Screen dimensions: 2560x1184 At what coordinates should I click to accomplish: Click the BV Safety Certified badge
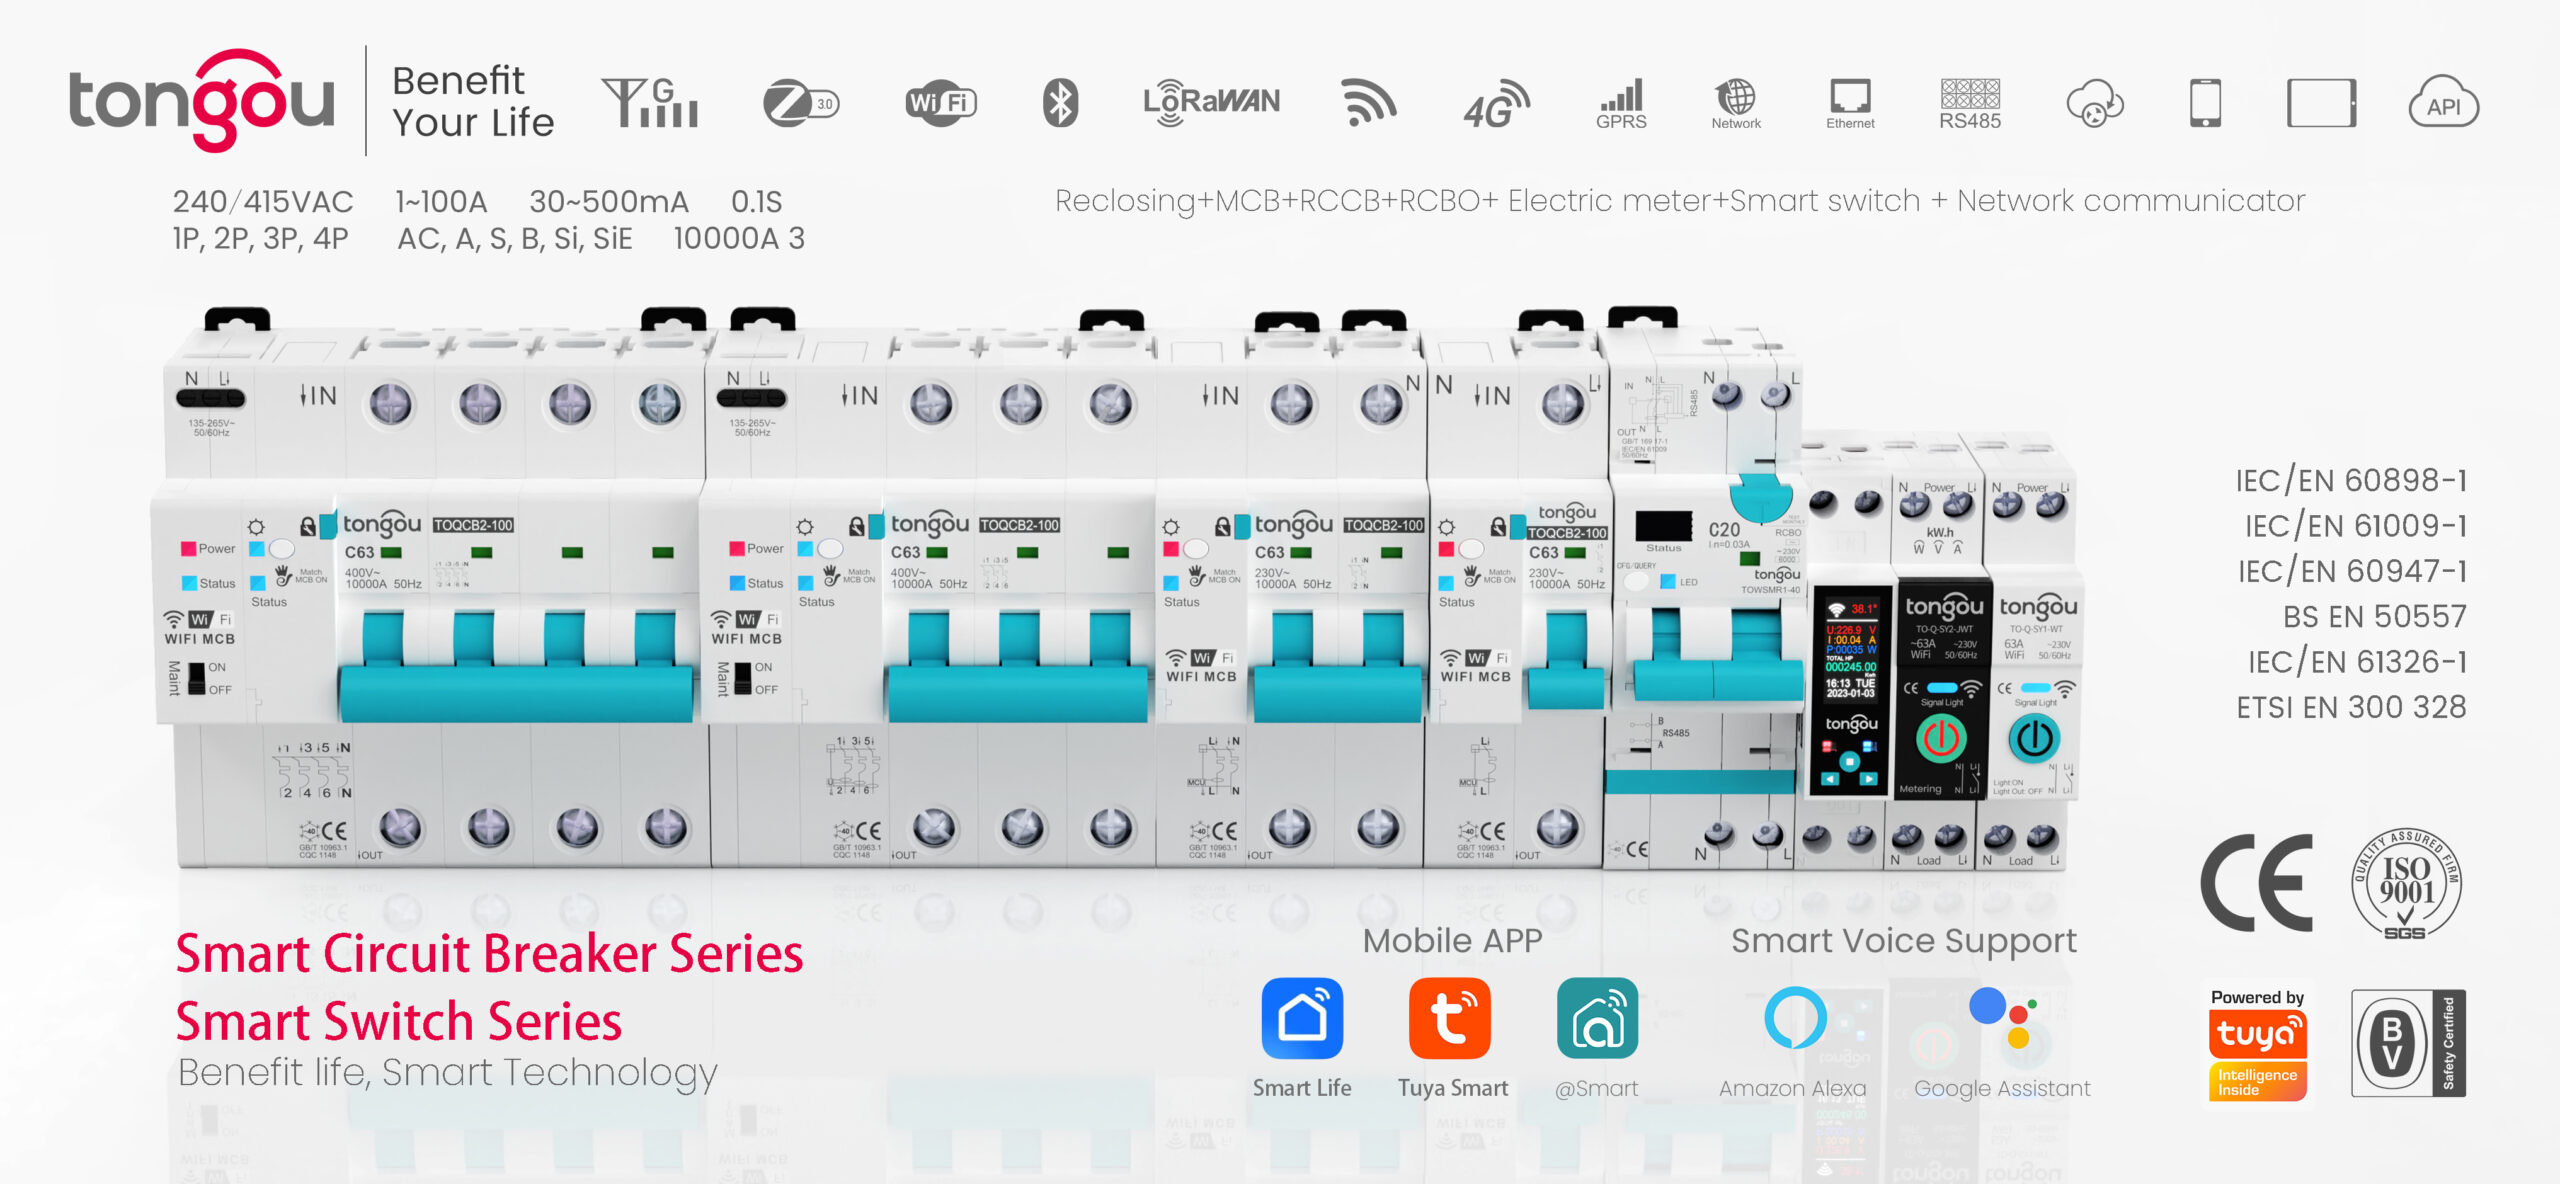point(2408,1043)
